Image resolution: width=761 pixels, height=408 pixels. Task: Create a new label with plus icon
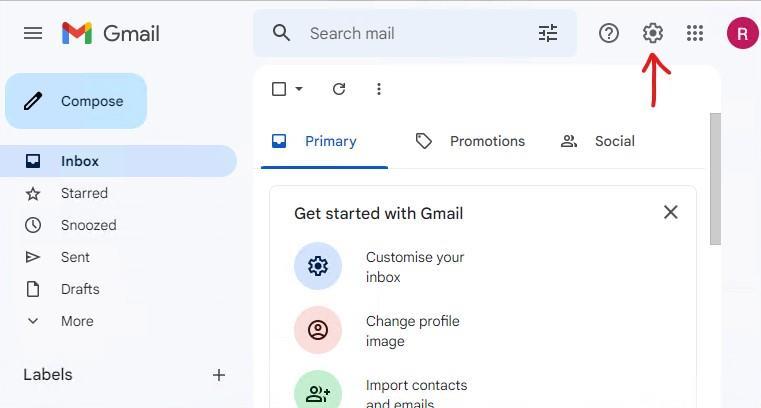click(219, 375)
